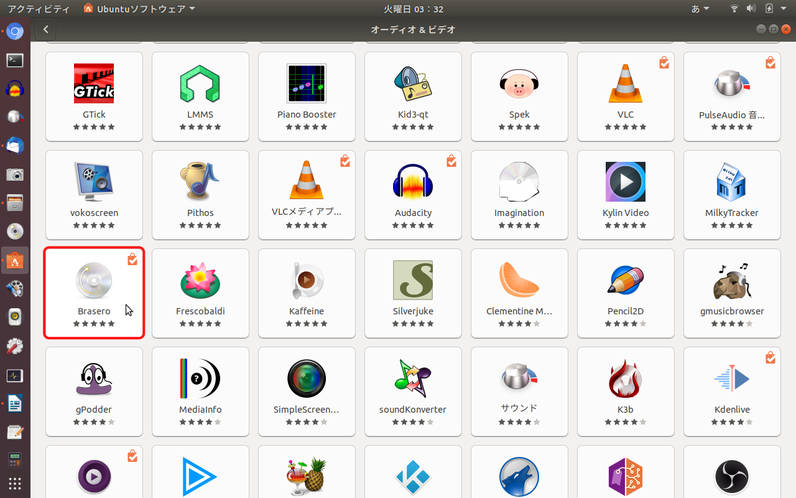
Task: Open the wolf icon app in bottom row
Action: (x=519, y=472)
